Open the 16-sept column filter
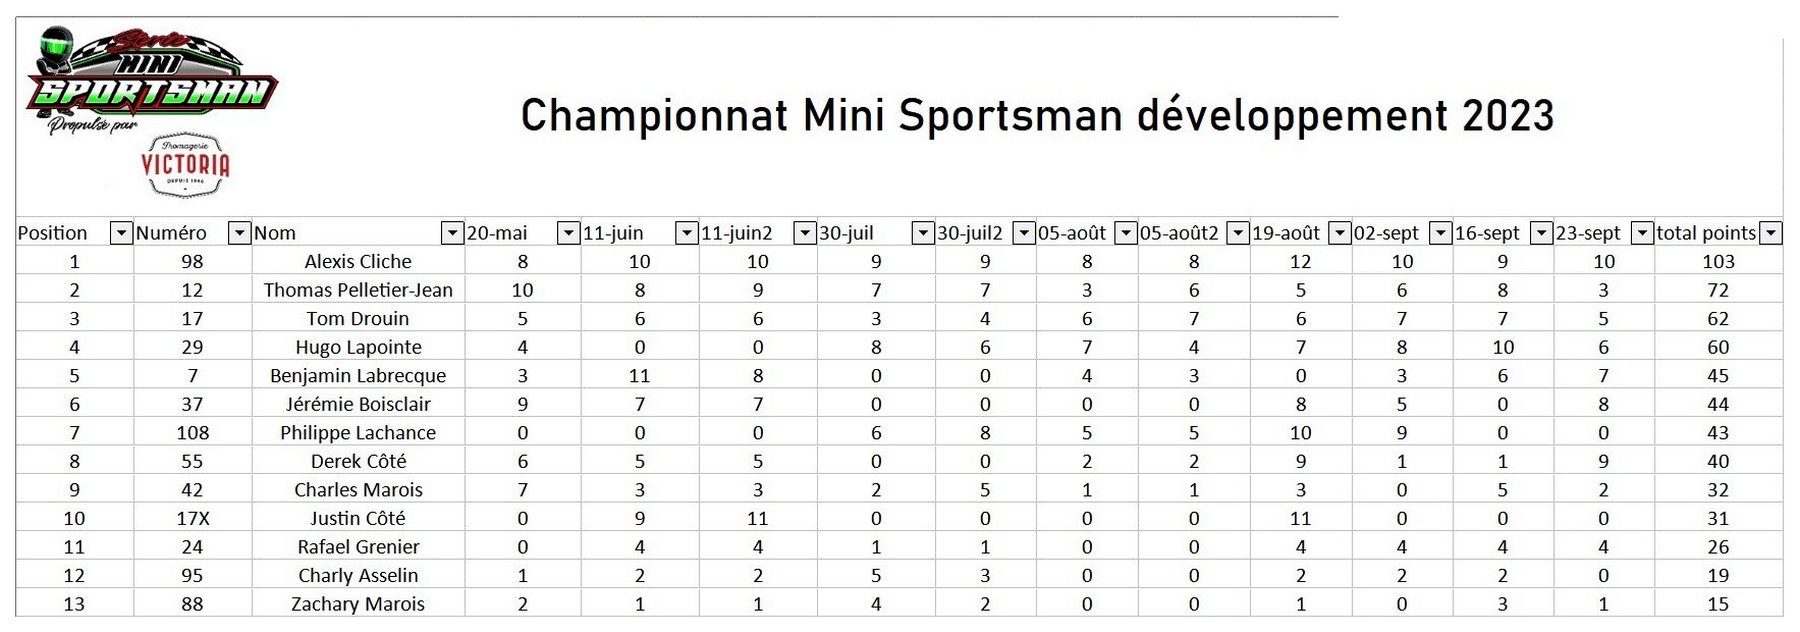Screen dimensions: 1800x632 1542,233
